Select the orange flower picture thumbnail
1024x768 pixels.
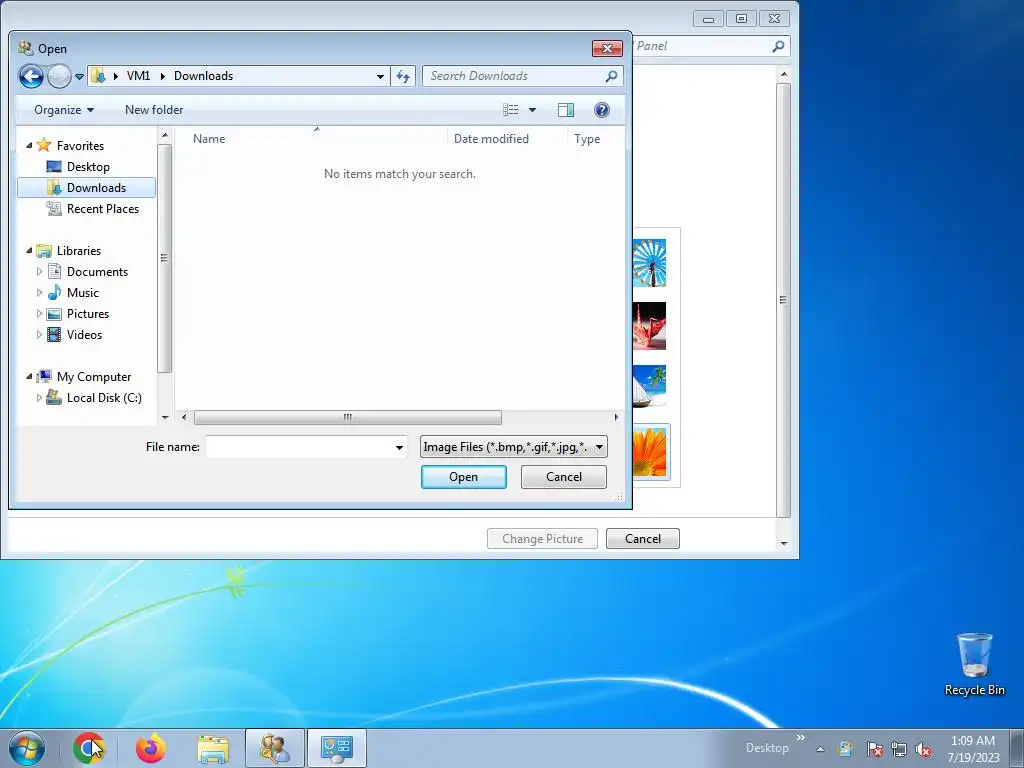tap(649, 451)
